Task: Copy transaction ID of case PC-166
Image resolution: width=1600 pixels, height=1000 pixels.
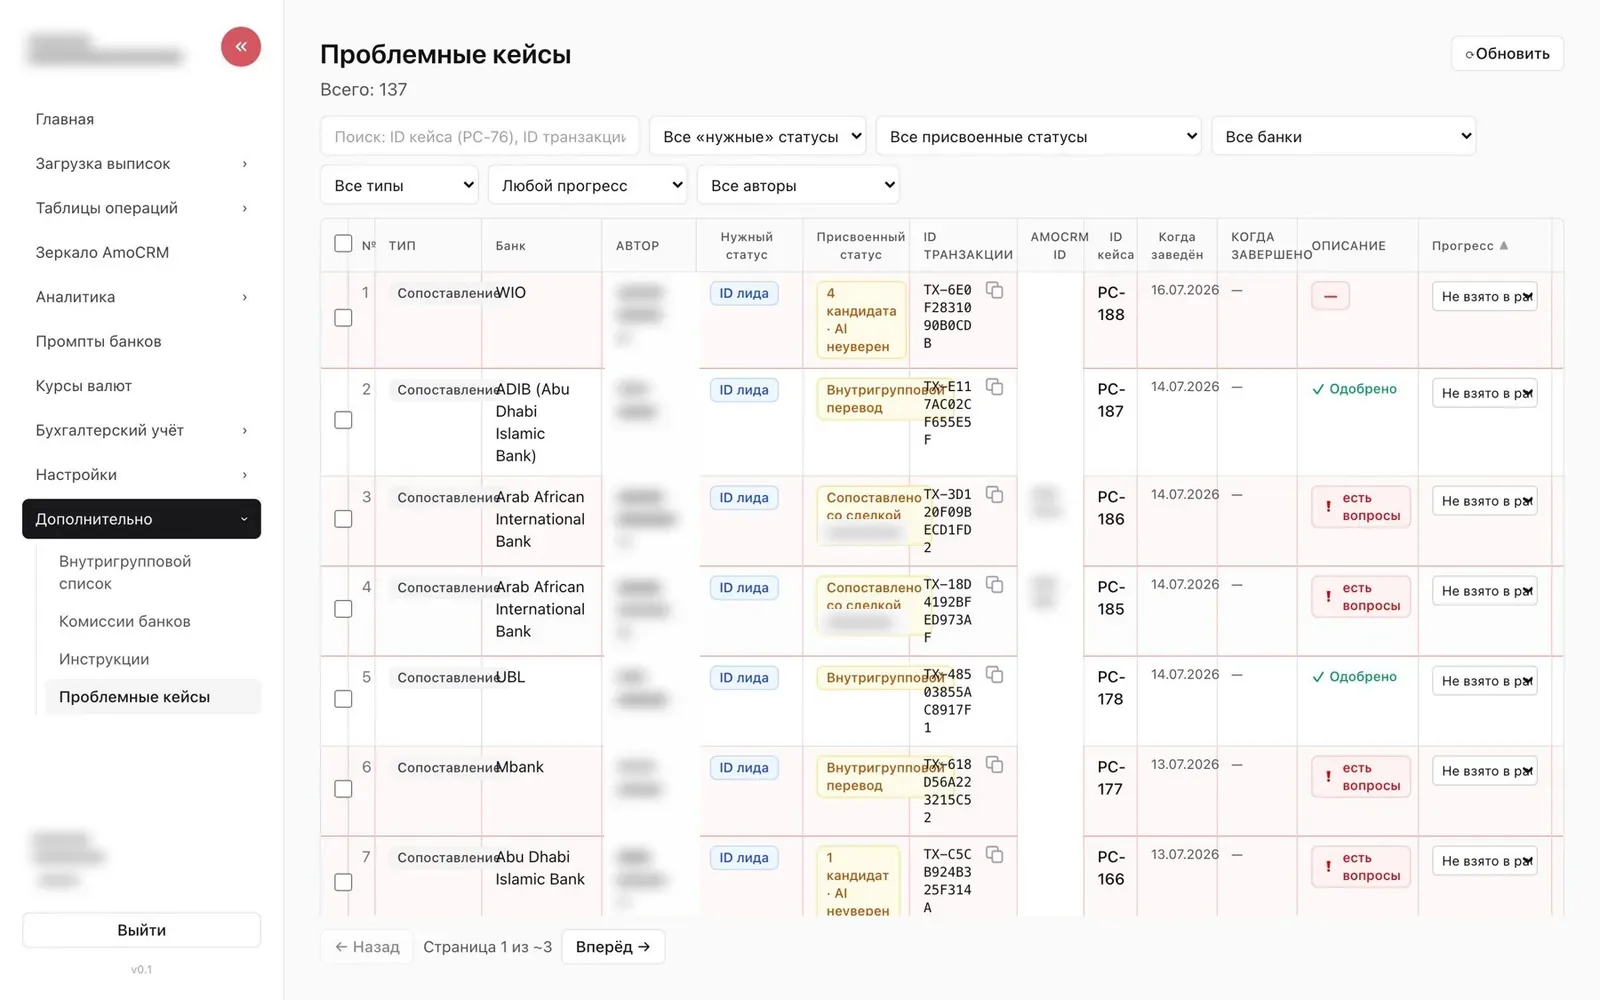Action: [x=995, y=855]
